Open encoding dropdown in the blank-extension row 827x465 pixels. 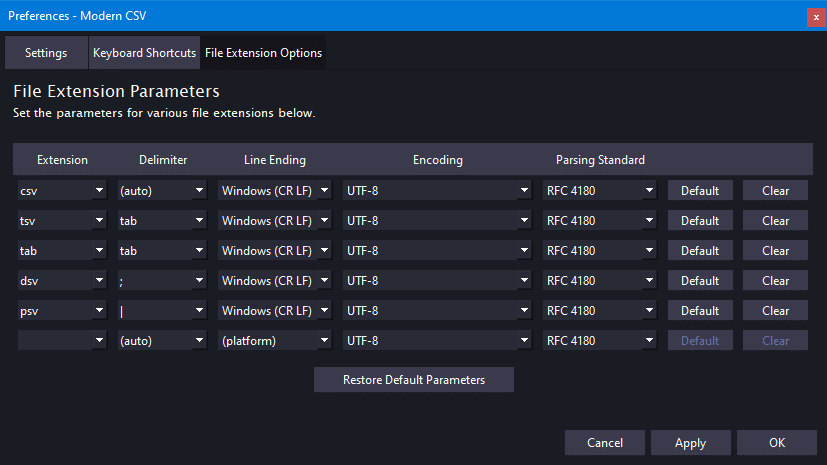(x=437, y=341)
